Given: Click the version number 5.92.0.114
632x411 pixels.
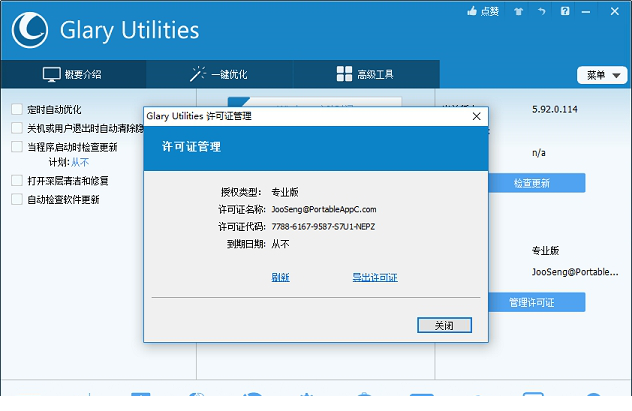Looking at the screenshot, I should (x=555, y=109).
